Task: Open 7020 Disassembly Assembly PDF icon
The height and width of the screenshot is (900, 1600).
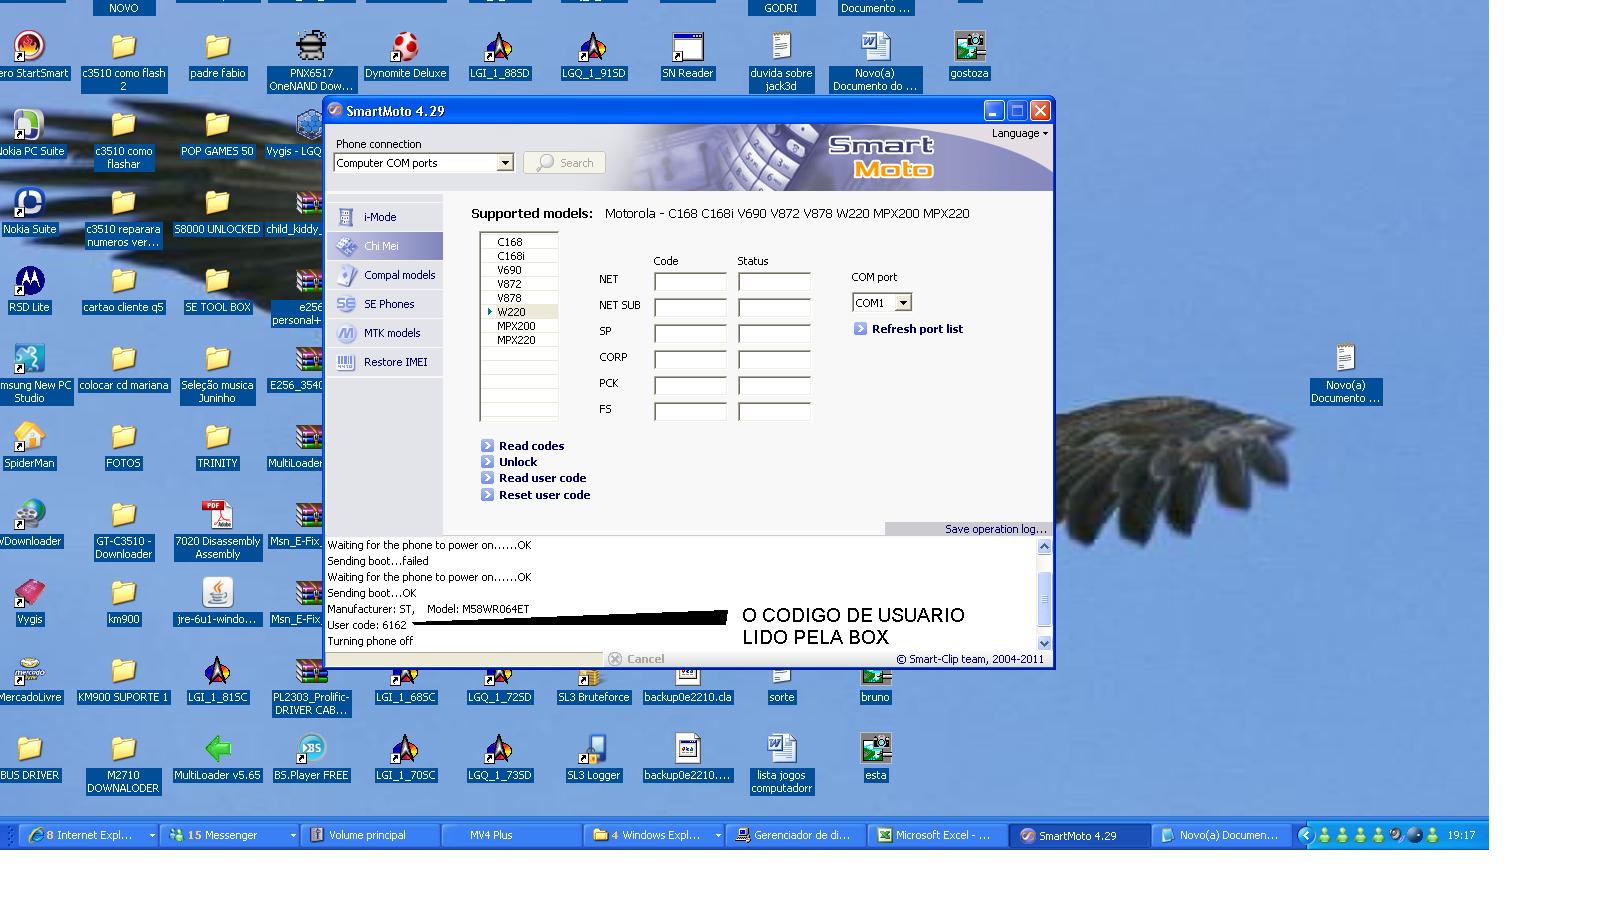Action: pyautogui.click(x=217, y=530)
